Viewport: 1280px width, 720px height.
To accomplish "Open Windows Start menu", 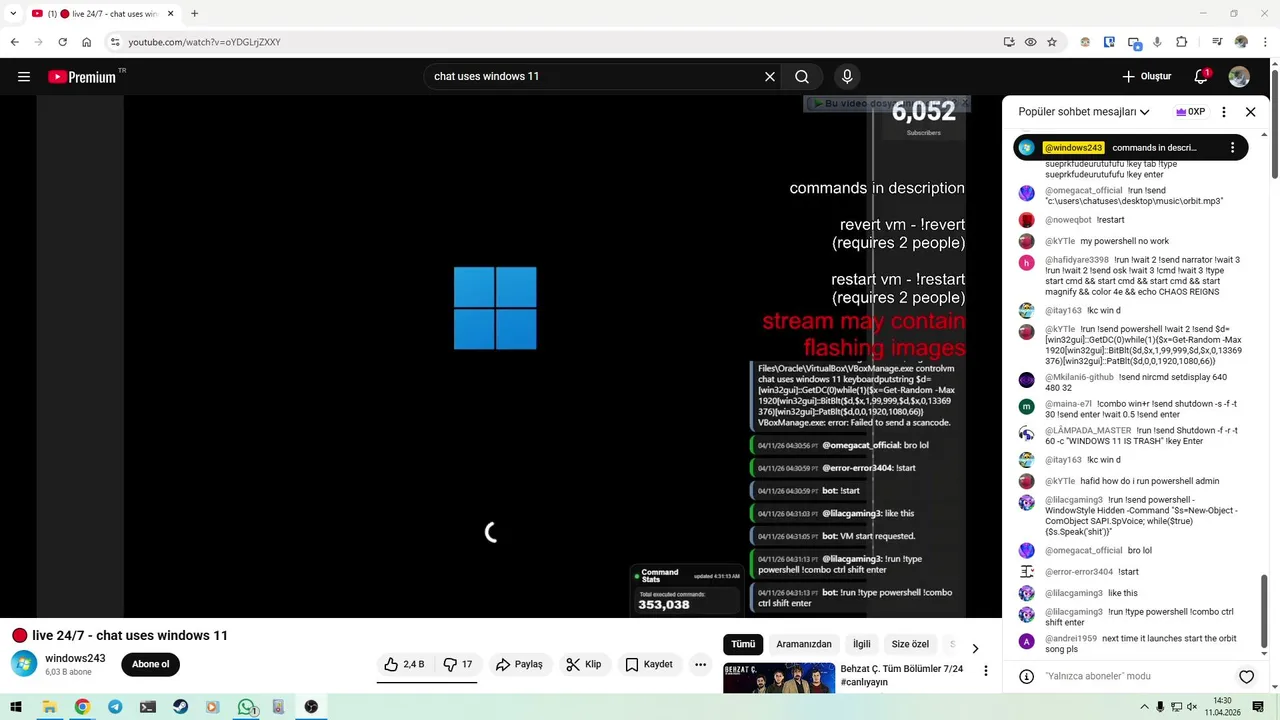I will [16, 707].
